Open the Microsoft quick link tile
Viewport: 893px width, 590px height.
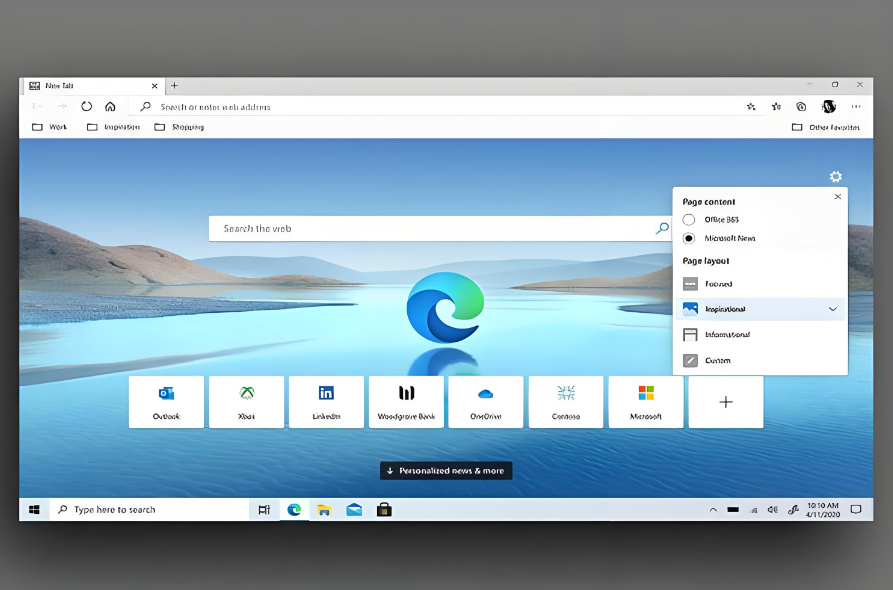(646, 401)
